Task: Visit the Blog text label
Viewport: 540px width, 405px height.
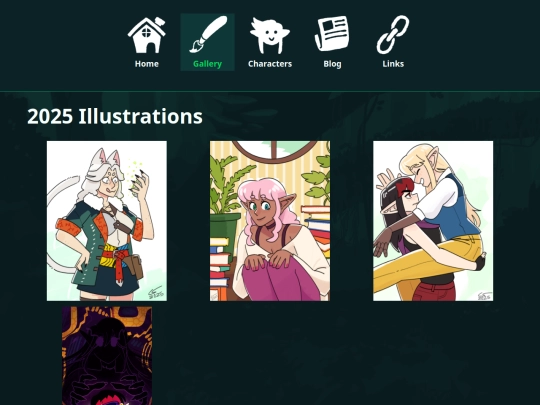Action: tap(332, 64)
